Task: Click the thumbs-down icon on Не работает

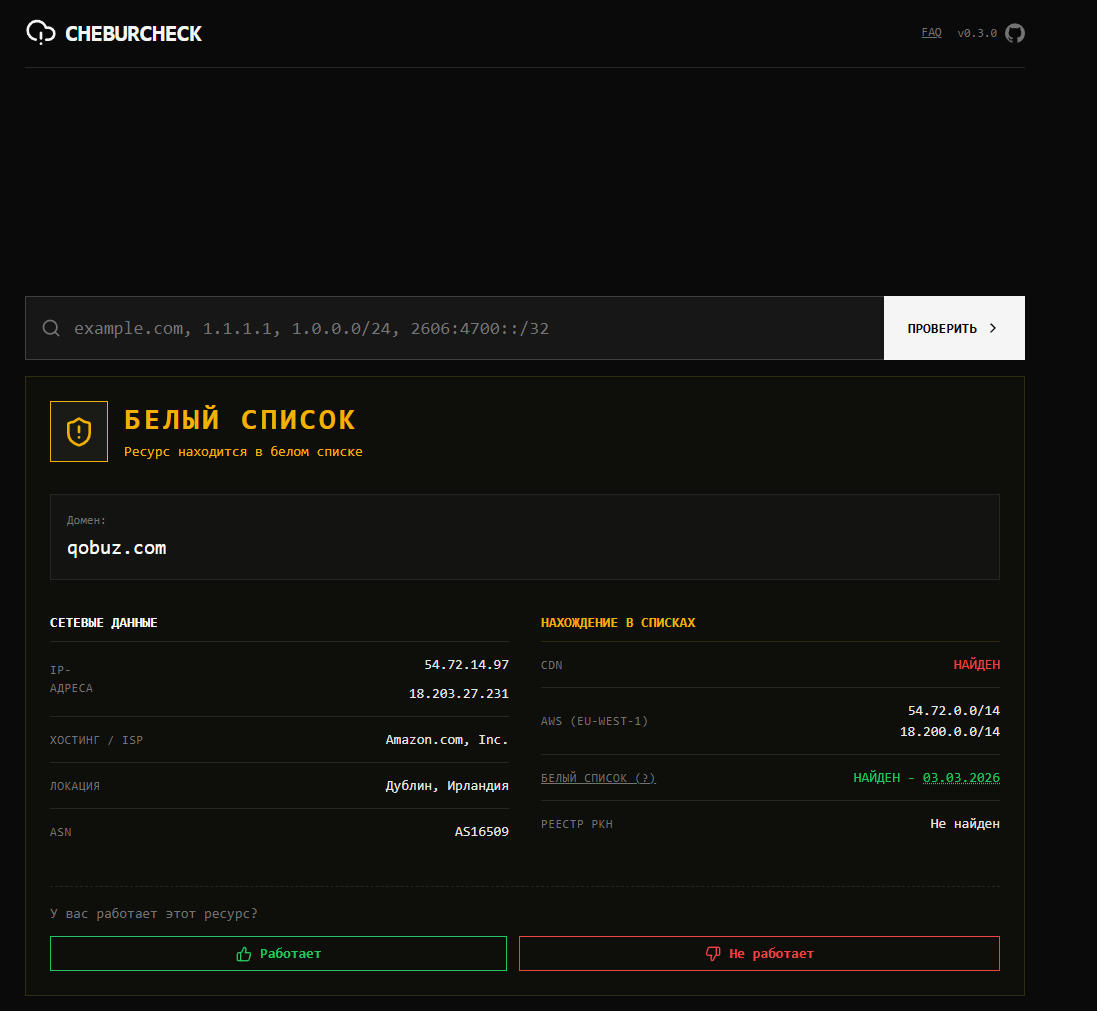Action: coord(713,954)
